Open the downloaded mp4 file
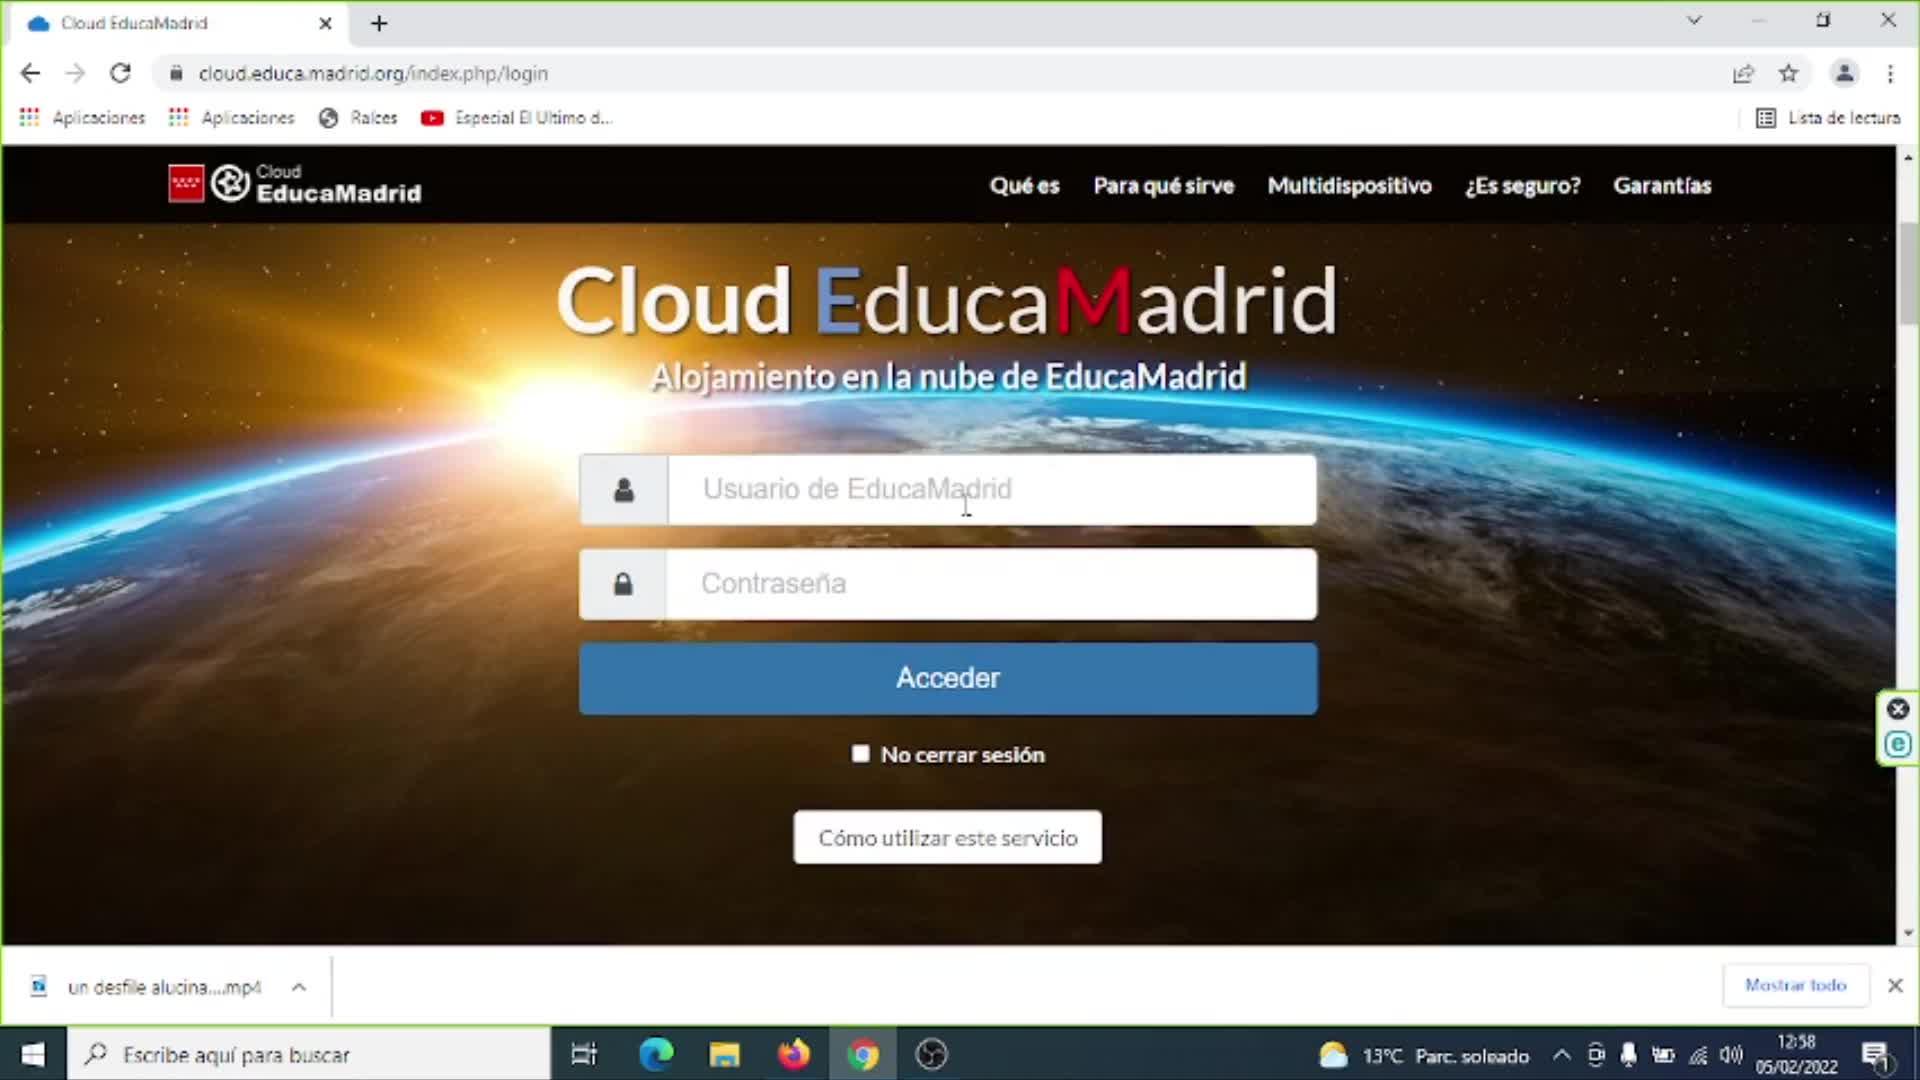 pyautogui.click(x=148, y=987)
